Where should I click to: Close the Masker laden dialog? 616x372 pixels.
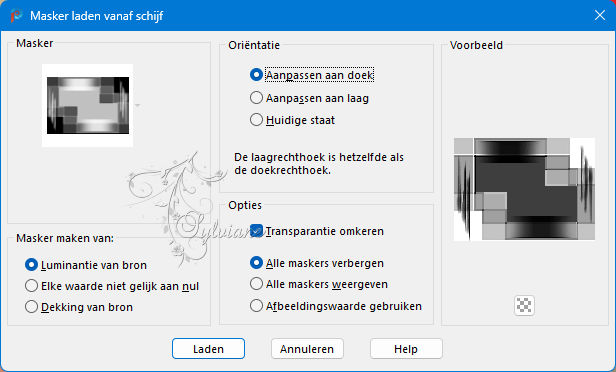point(600,15)
